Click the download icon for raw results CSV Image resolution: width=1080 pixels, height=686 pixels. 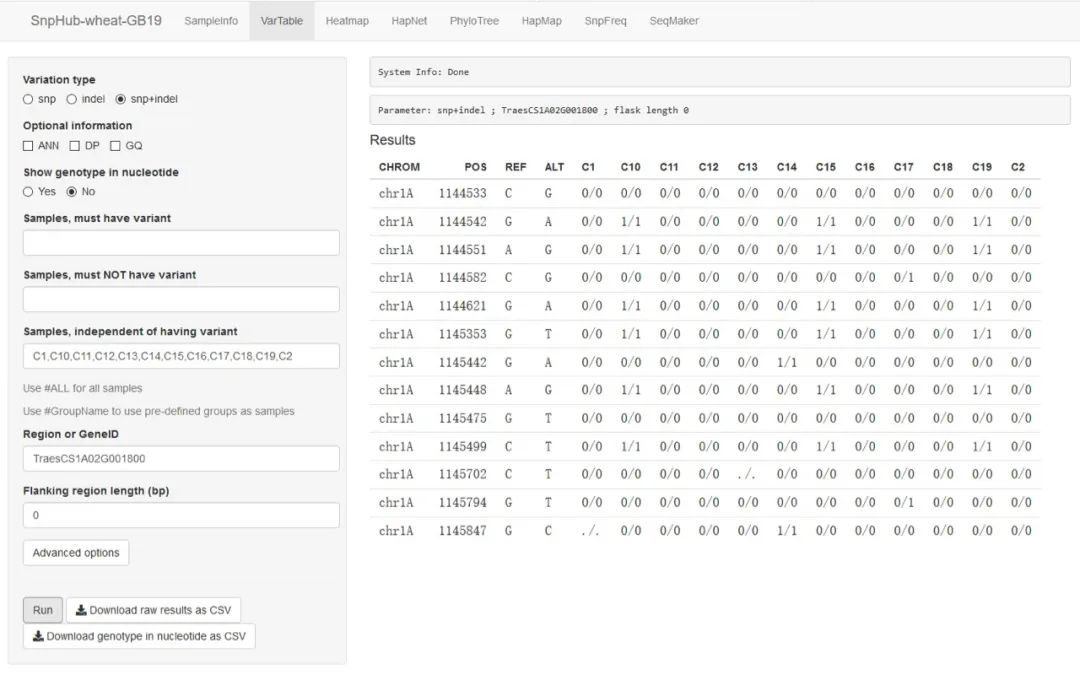(x=81, y=610)
